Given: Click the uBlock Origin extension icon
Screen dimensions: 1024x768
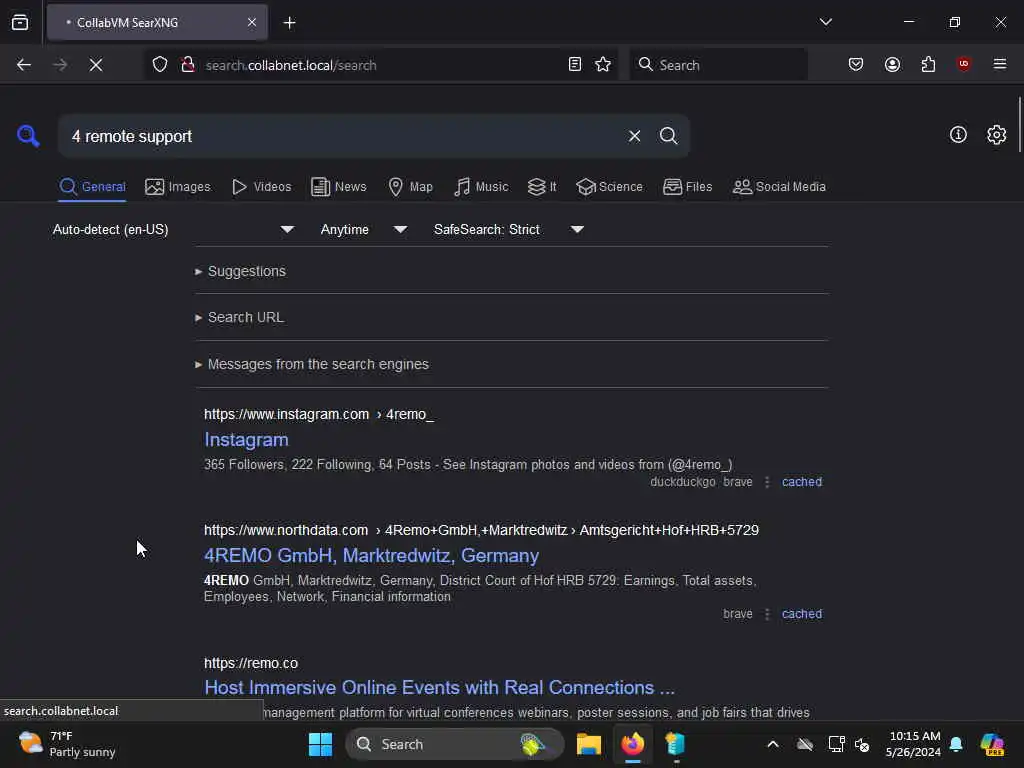Looking at the screenshot, I should [x=963, y=64].
